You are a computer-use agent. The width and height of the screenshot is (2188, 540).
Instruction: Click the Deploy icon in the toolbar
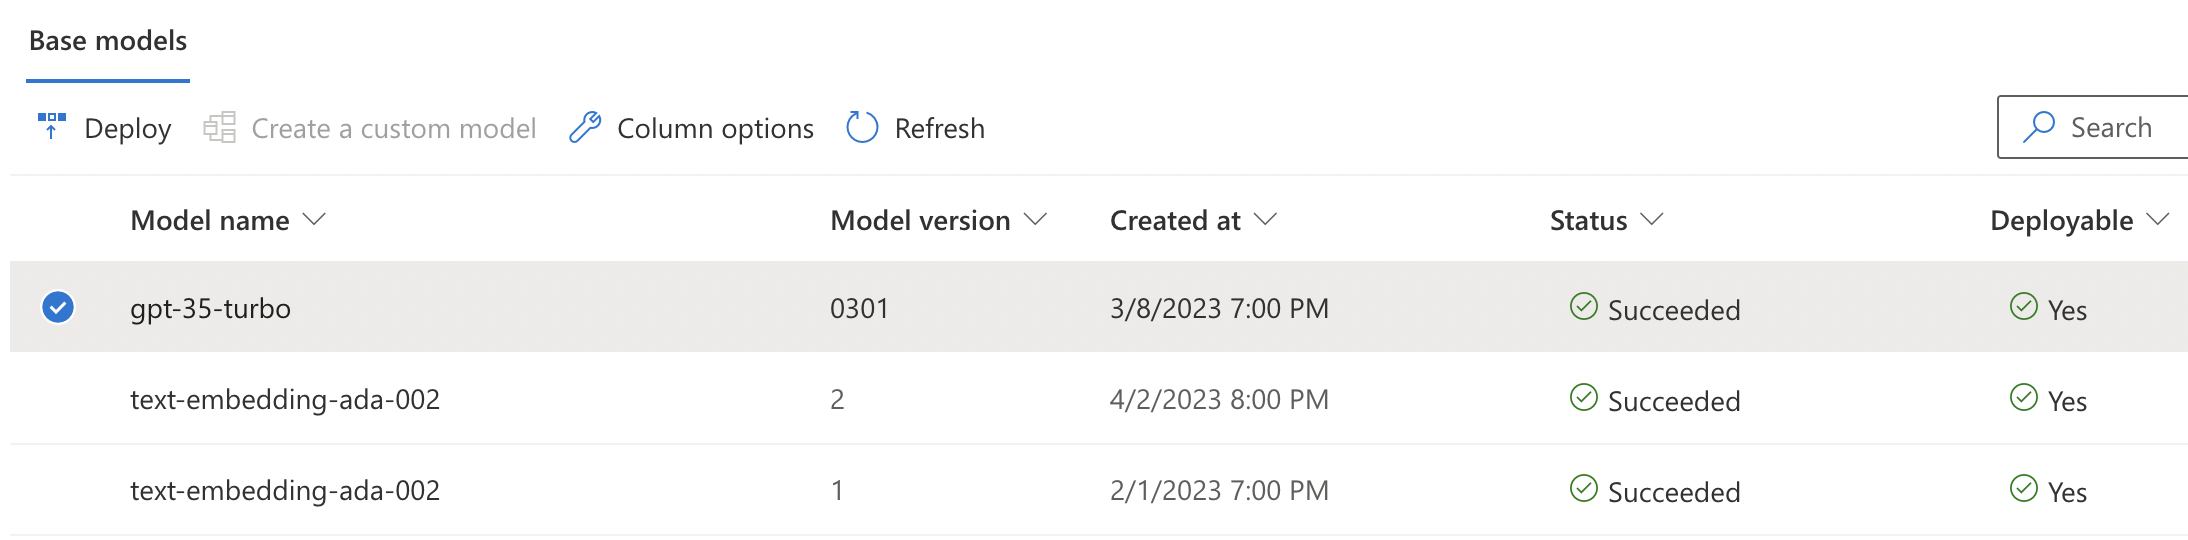(x=51, y=127)
